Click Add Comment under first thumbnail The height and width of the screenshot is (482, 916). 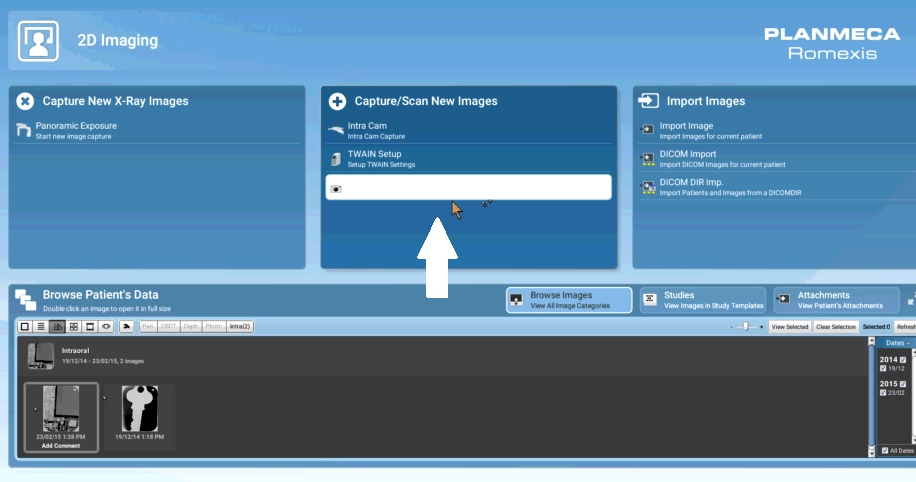61,446
